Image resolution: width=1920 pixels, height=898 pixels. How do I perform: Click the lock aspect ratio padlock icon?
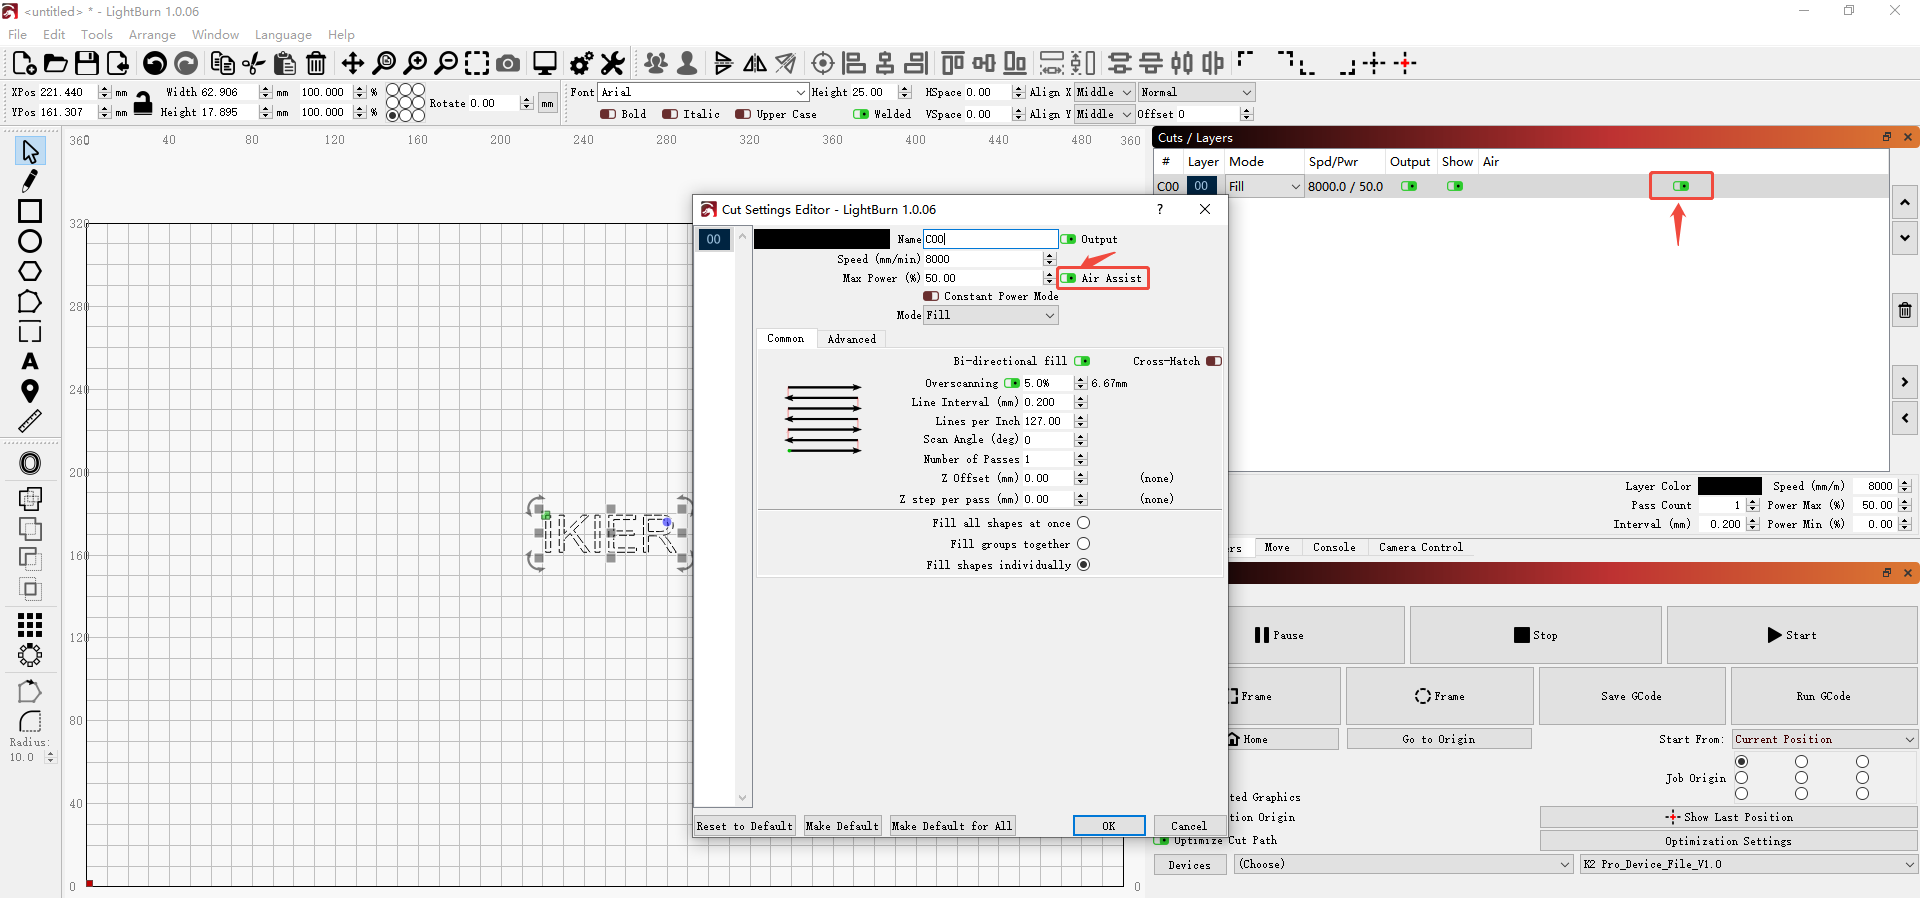[x=143, y=102]
